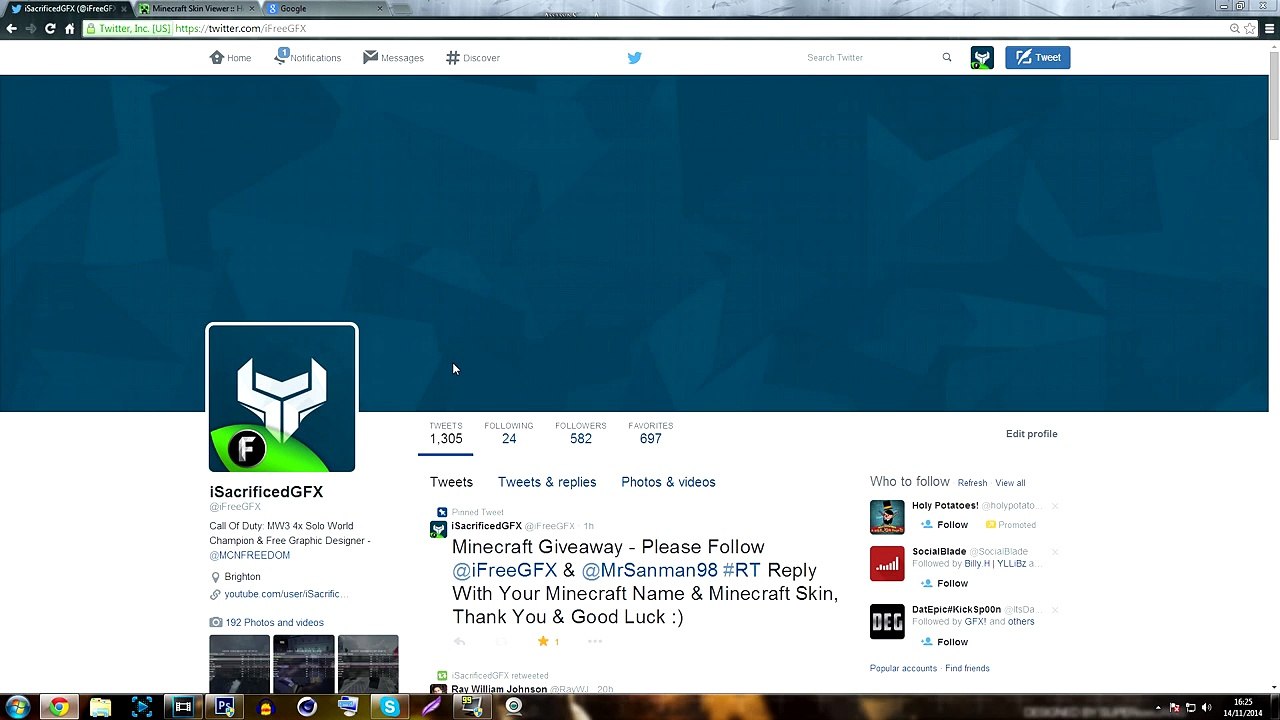Click the search magnifier icon
Viewport: 1280px width, 720px height.
947,58
